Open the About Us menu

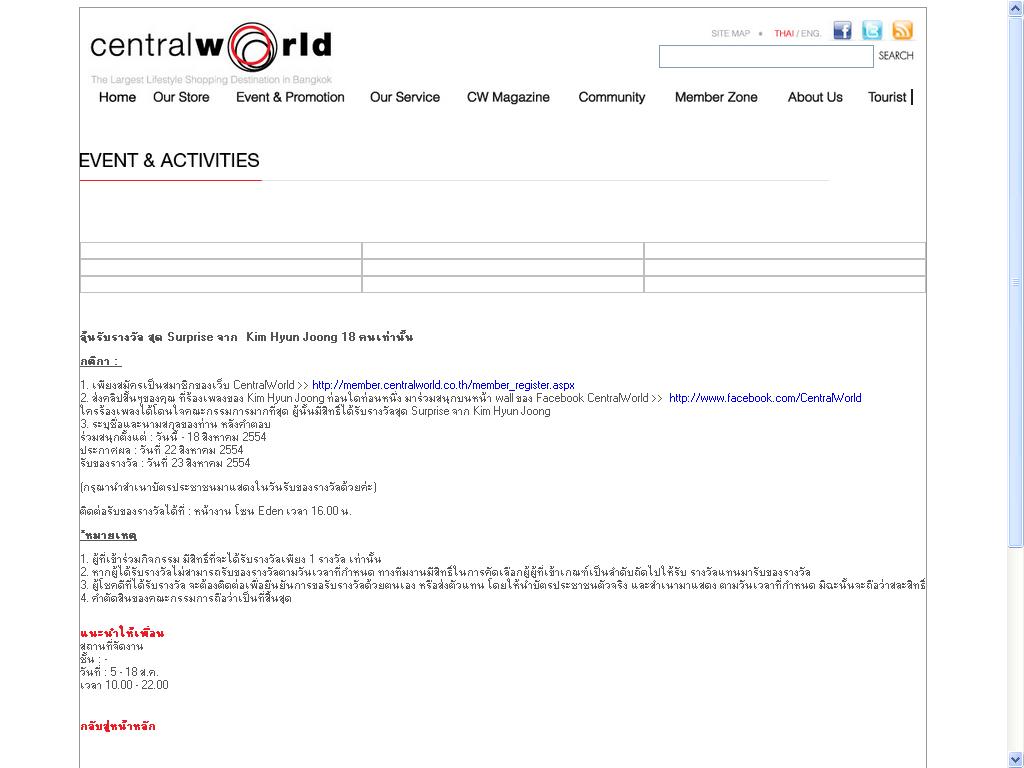pos(815,97)
